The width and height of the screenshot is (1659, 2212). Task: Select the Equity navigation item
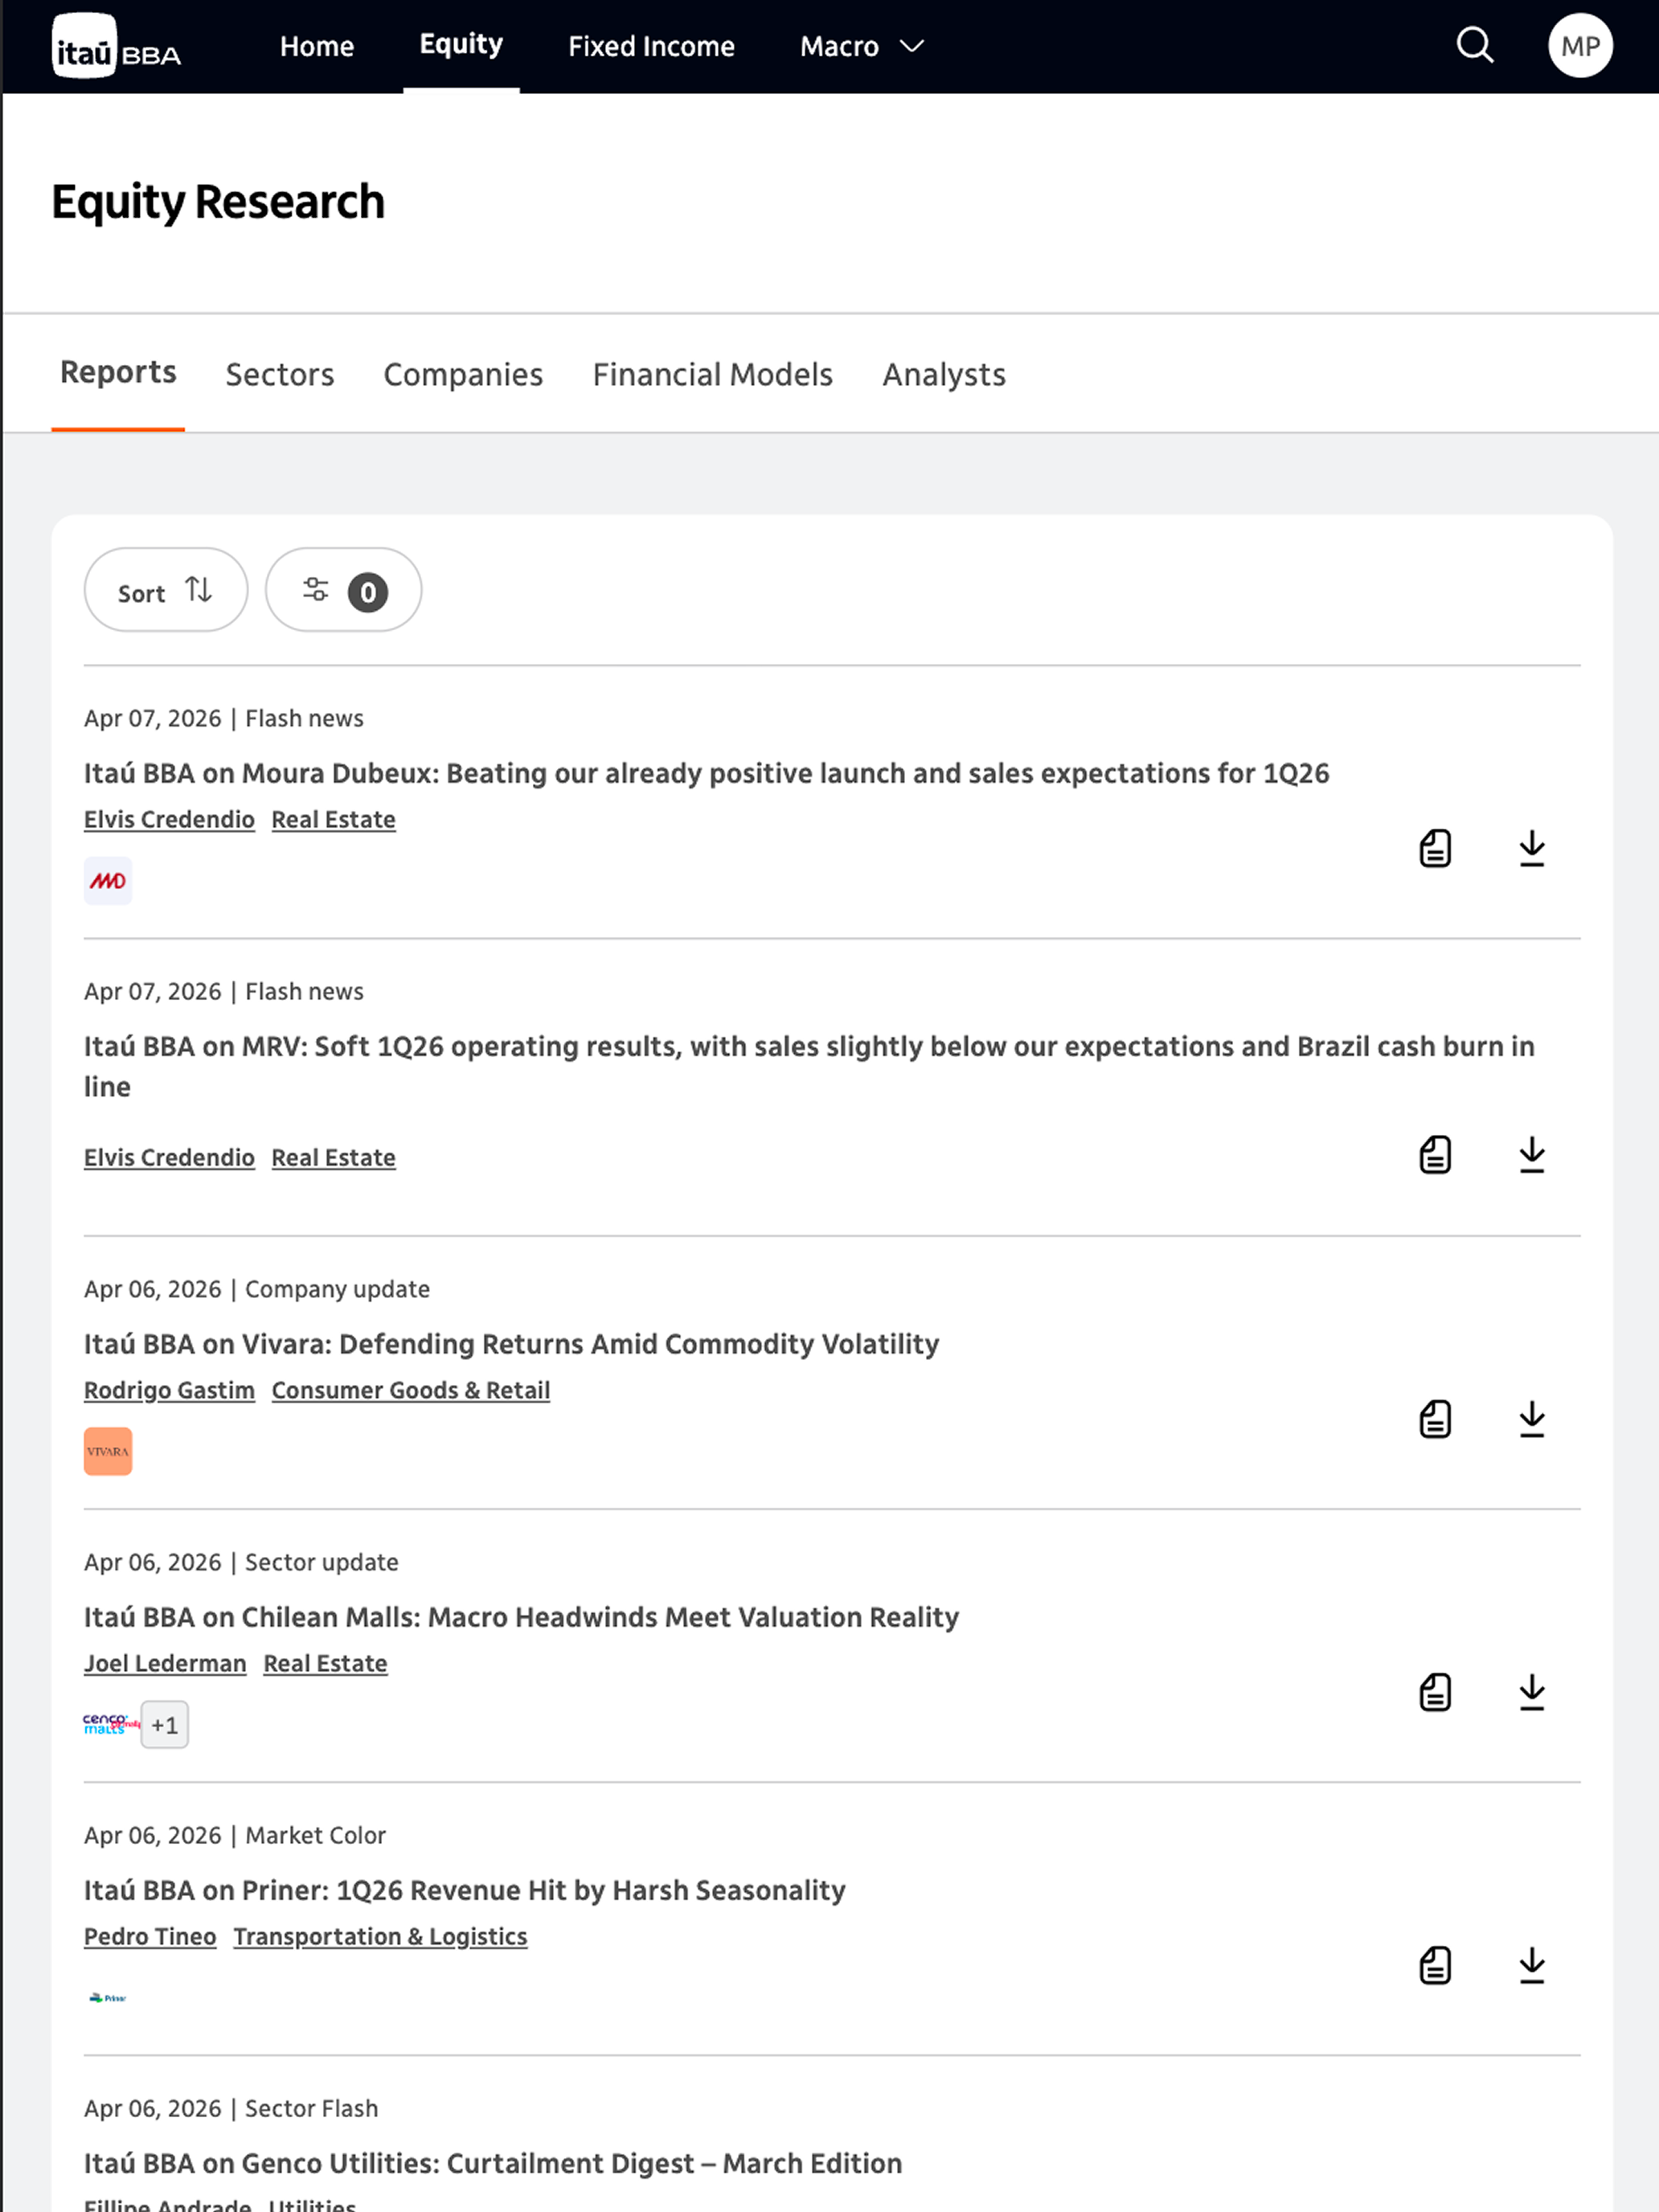tap(461, 44)
